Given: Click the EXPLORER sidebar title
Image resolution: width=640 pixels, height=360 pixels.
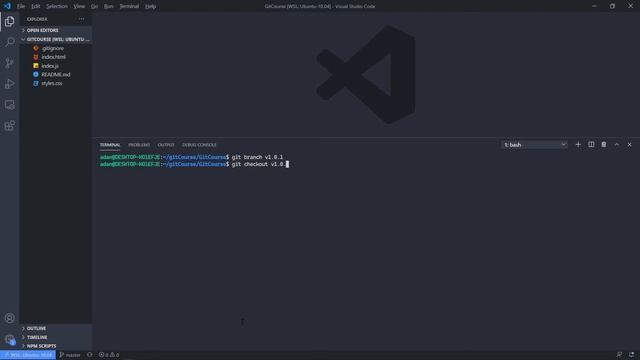Looking at the screenshot, I should coord(37,19).
